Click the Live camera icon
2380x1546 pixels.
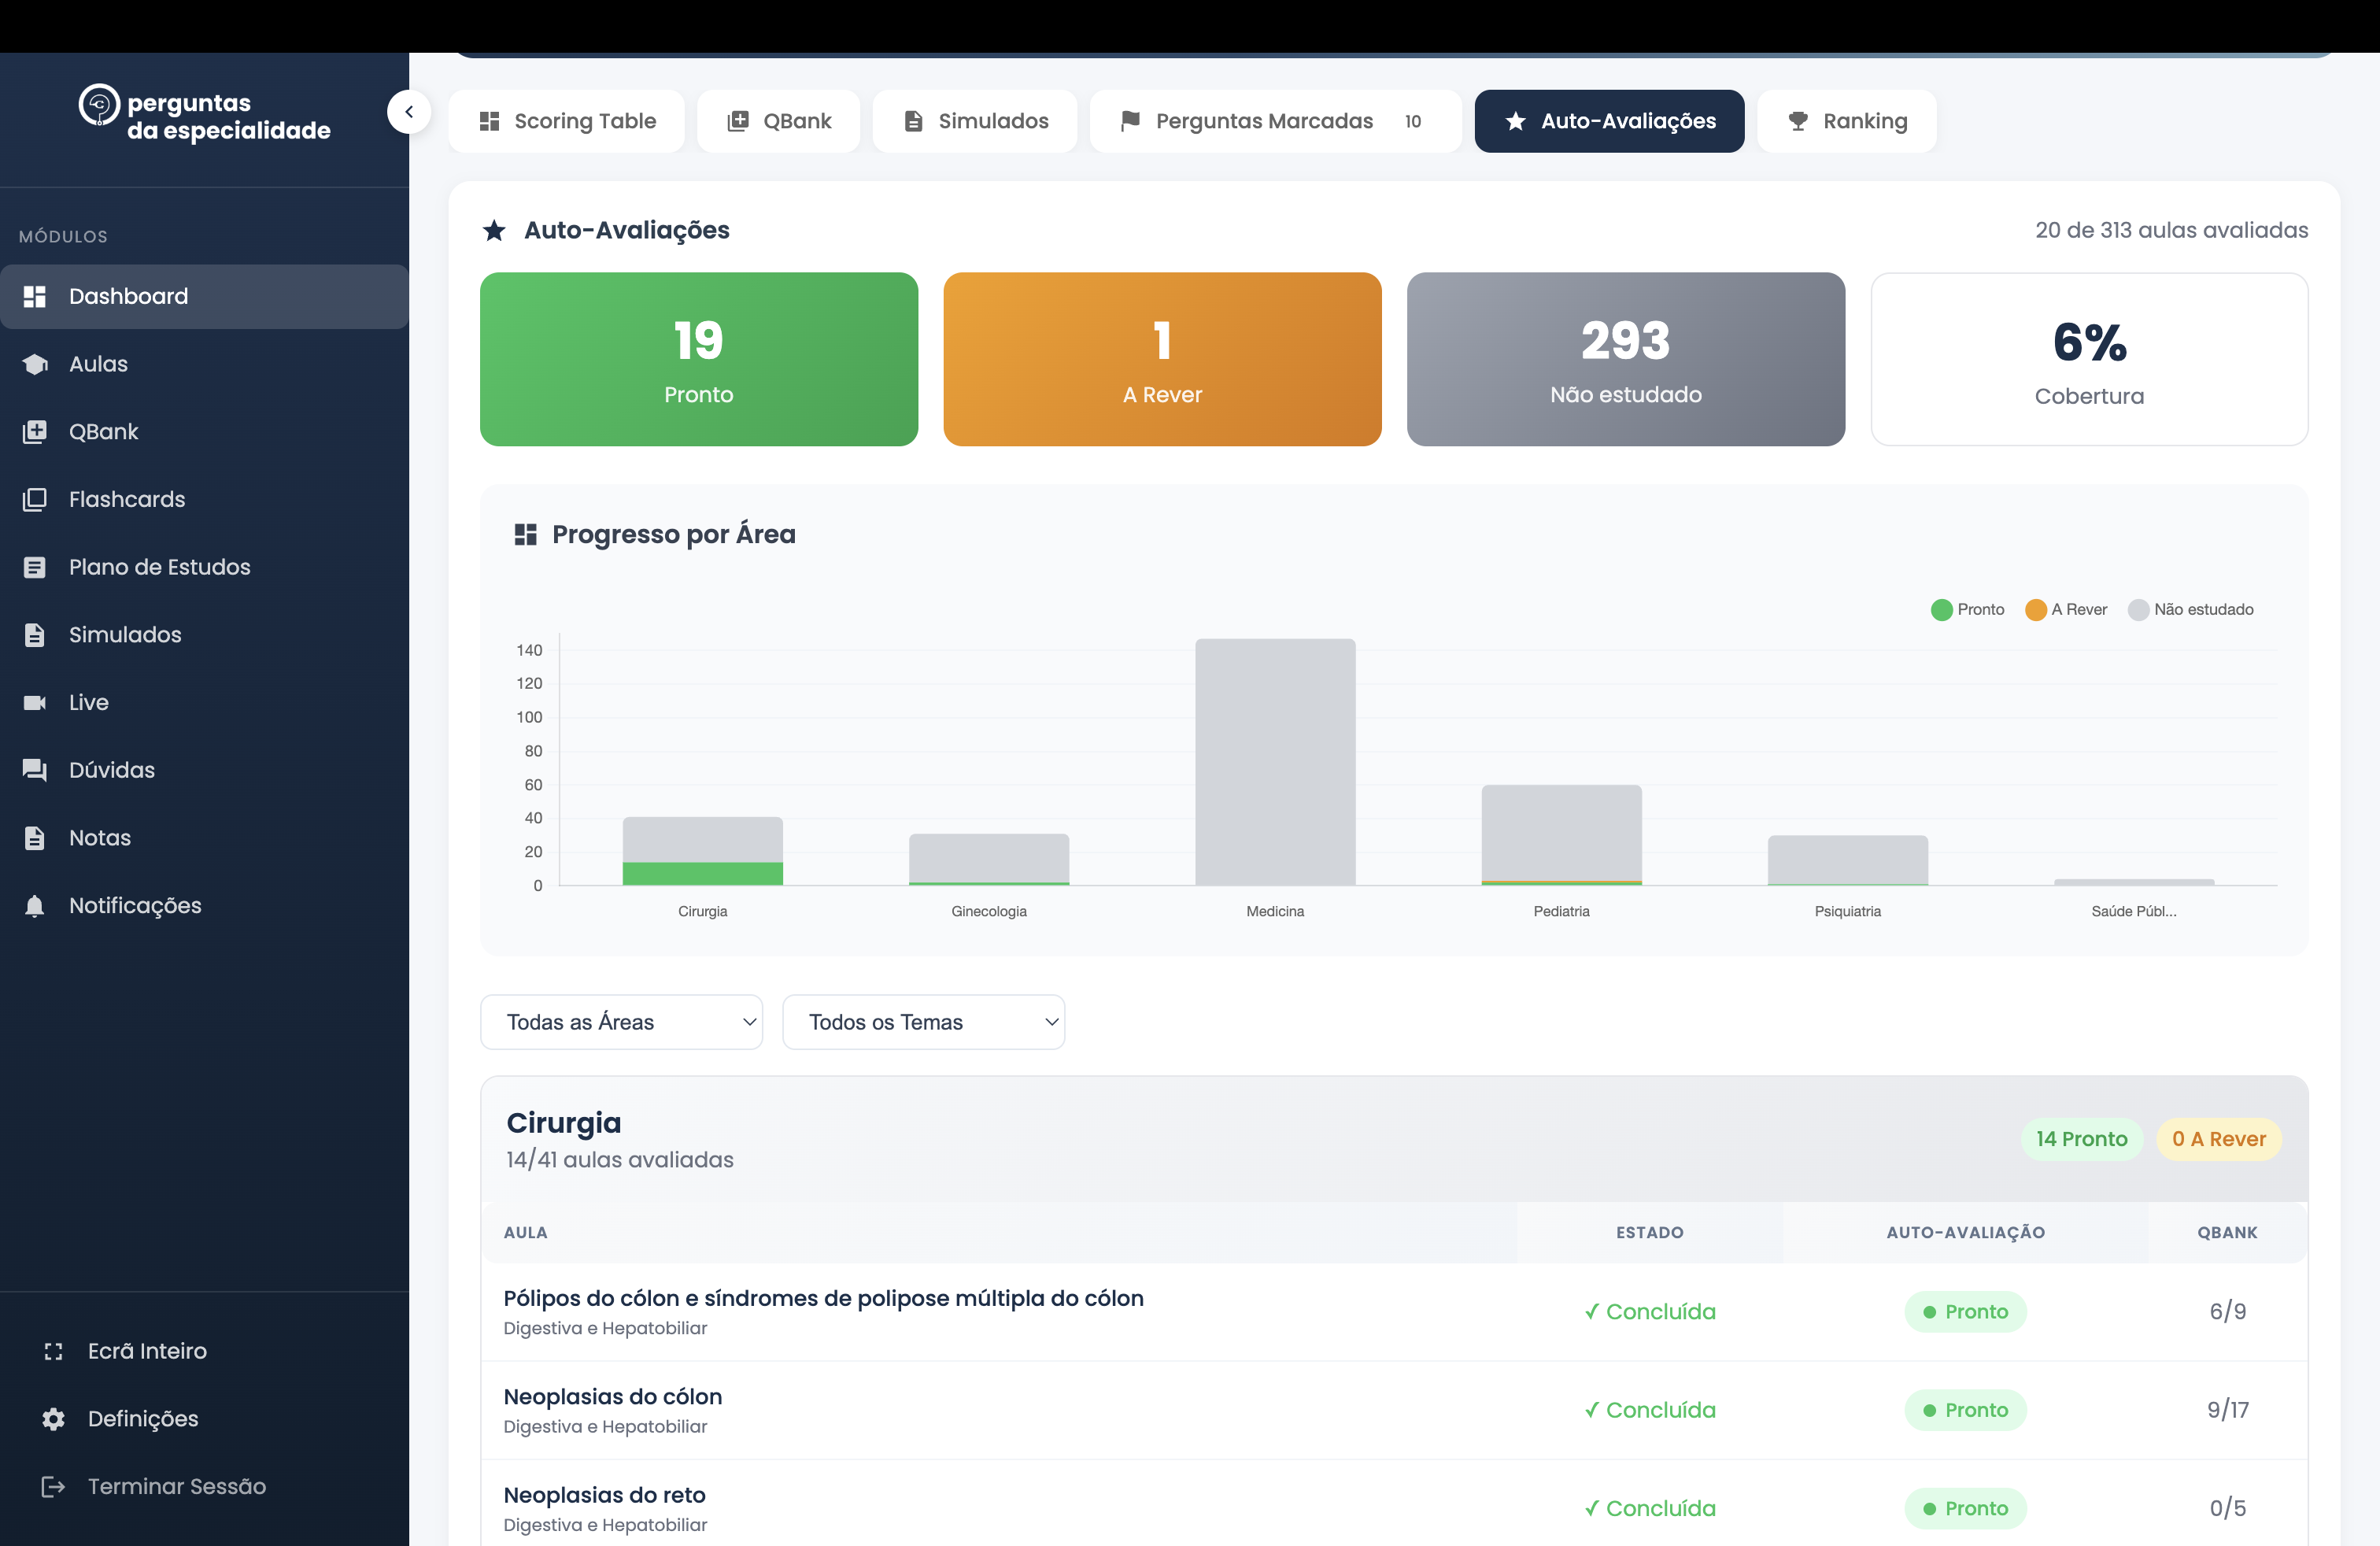pyautogui.click(x=35, y=702)
